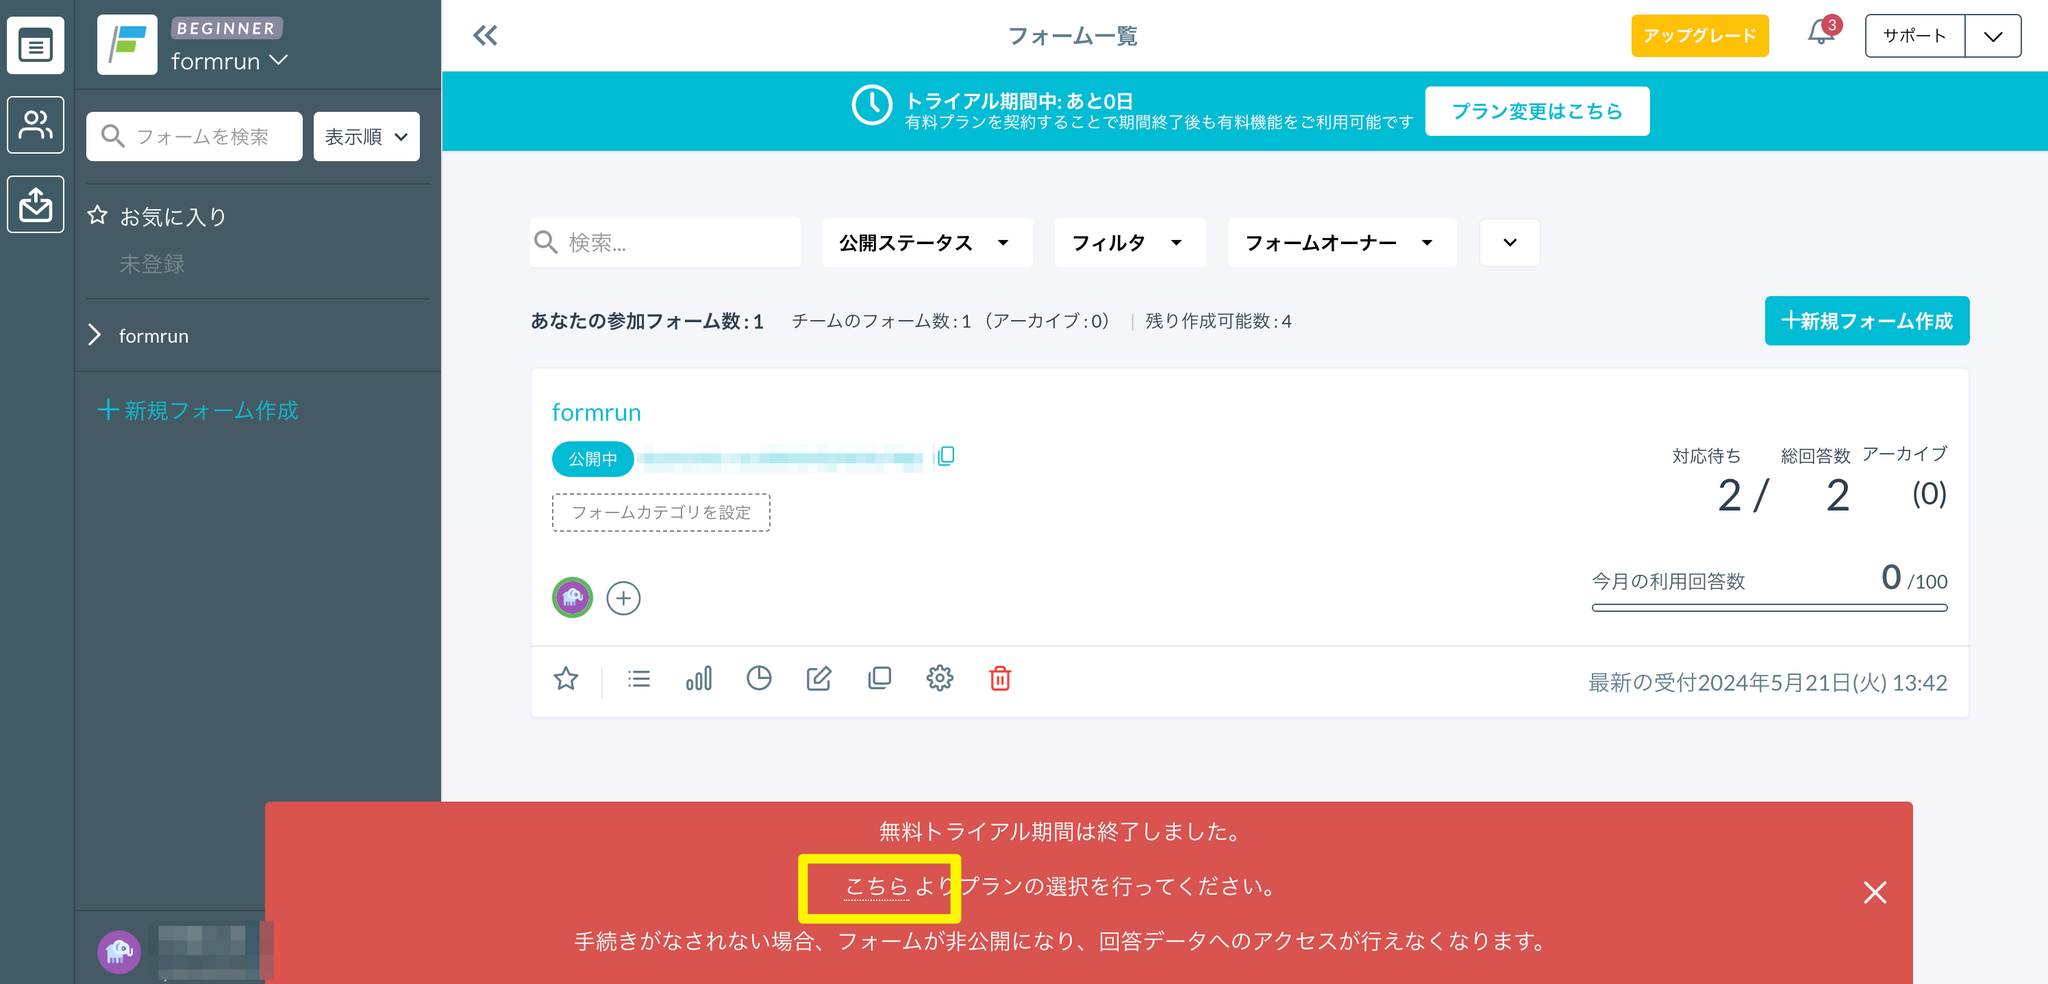This screenshot has width=2048, height=984.
Task: Copy the form URL icon
Action: tap(945, 457)
